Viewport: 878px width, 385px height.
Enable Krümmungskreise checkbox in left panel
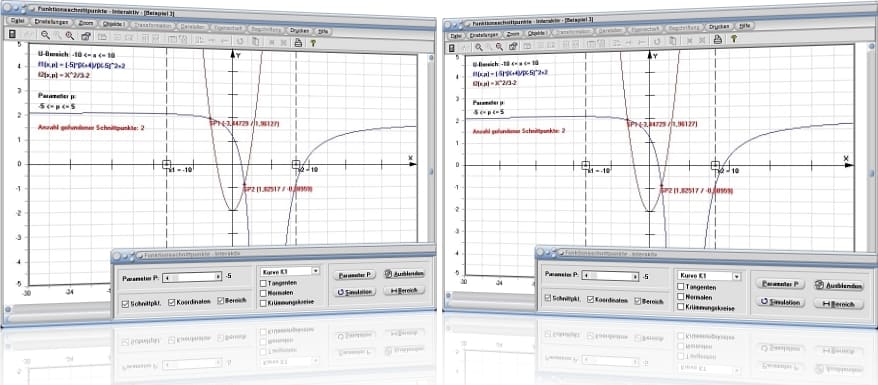tap(263, 303)
